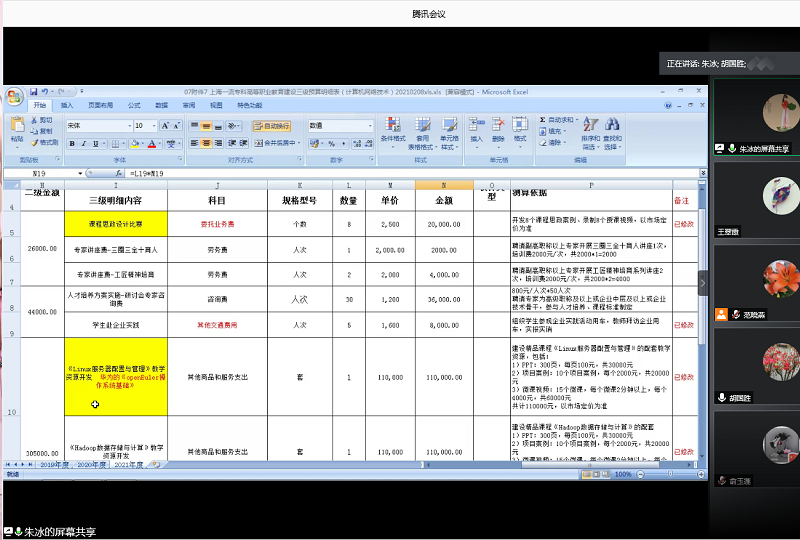Image resolution: width=800 pixels, height=540 pixels.
Task: Click the Conditional Formatting icon
Action: pos(391,127)
